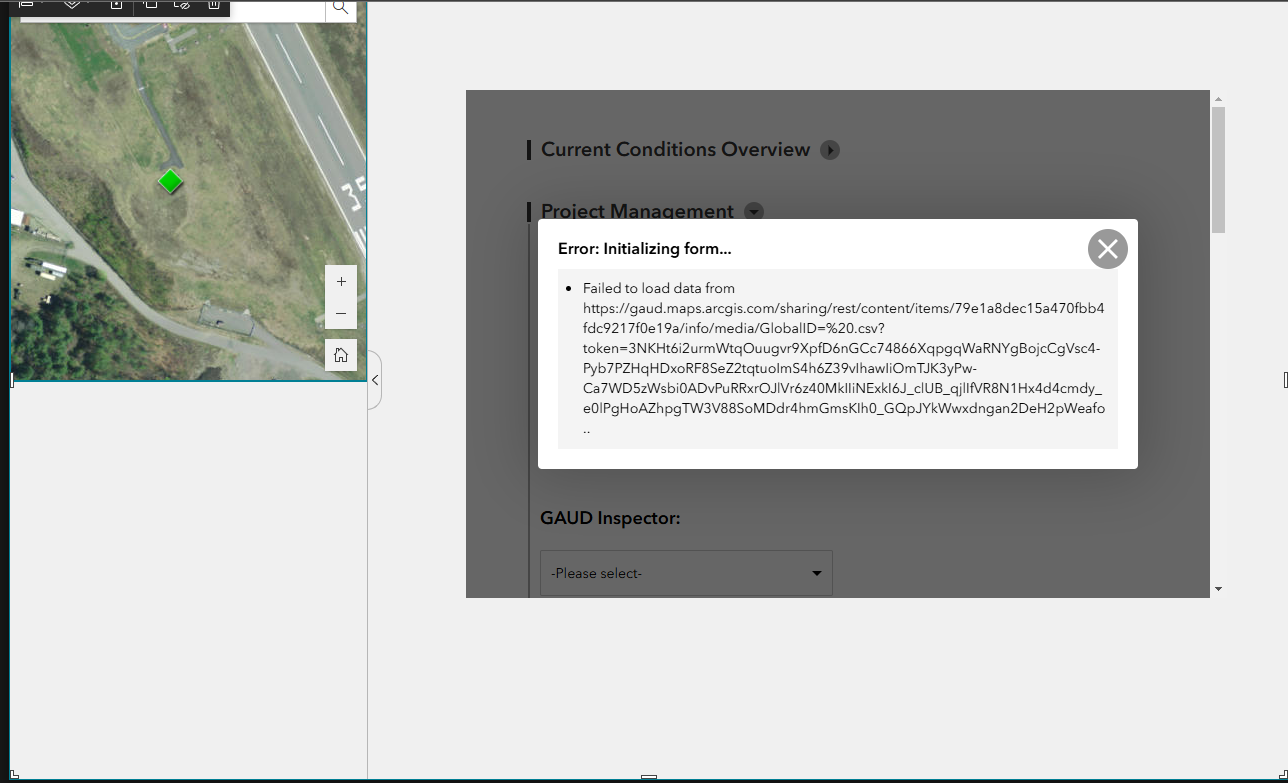Select the green diamond marker on the map
This screenshot has height=783, width=1288.
170,182
